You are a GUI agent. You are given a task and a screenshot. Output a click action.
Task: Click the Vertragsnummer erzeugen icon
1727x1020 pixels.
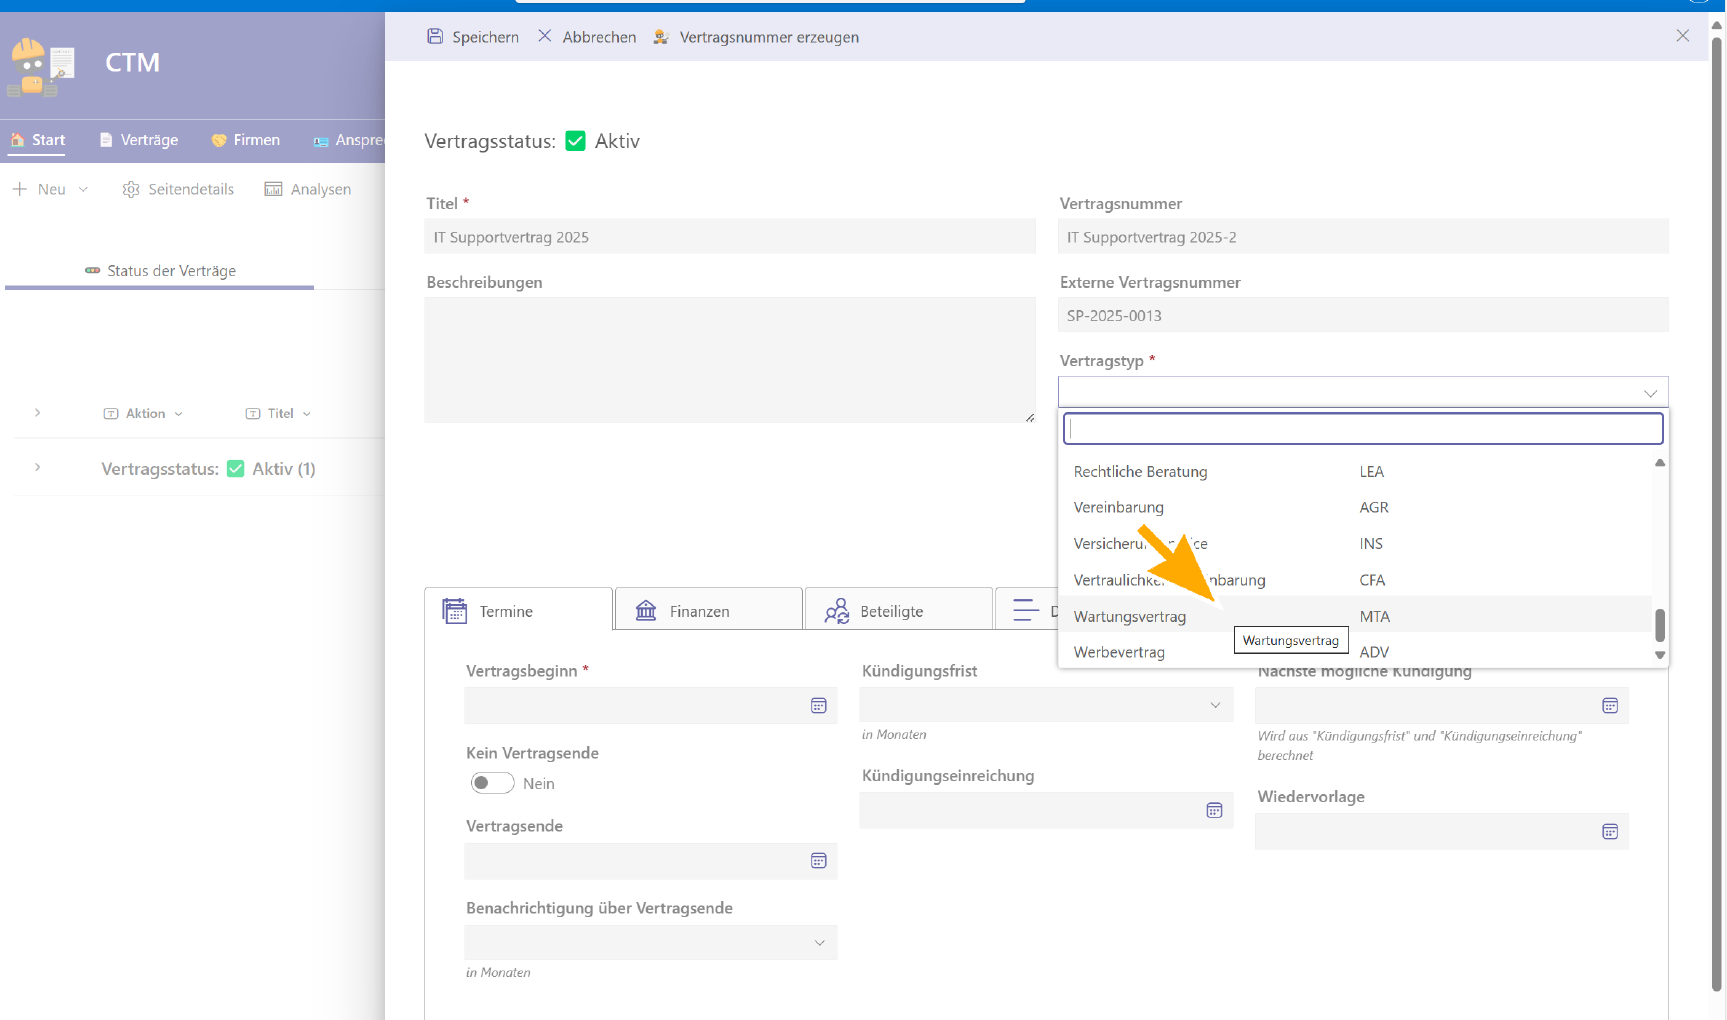click(661, 37)
